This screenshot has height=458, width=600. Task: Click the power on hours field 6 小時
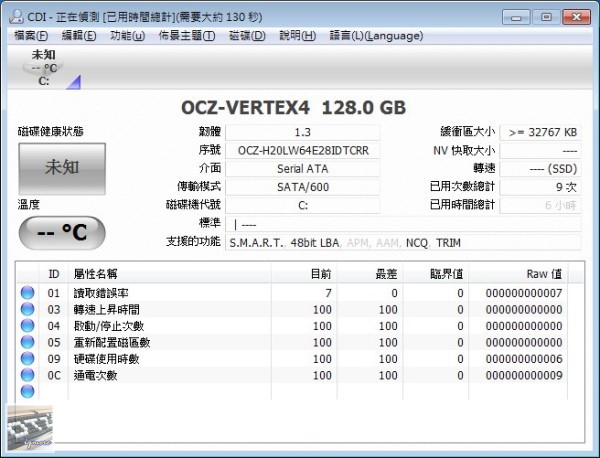[x=541, y=205]
